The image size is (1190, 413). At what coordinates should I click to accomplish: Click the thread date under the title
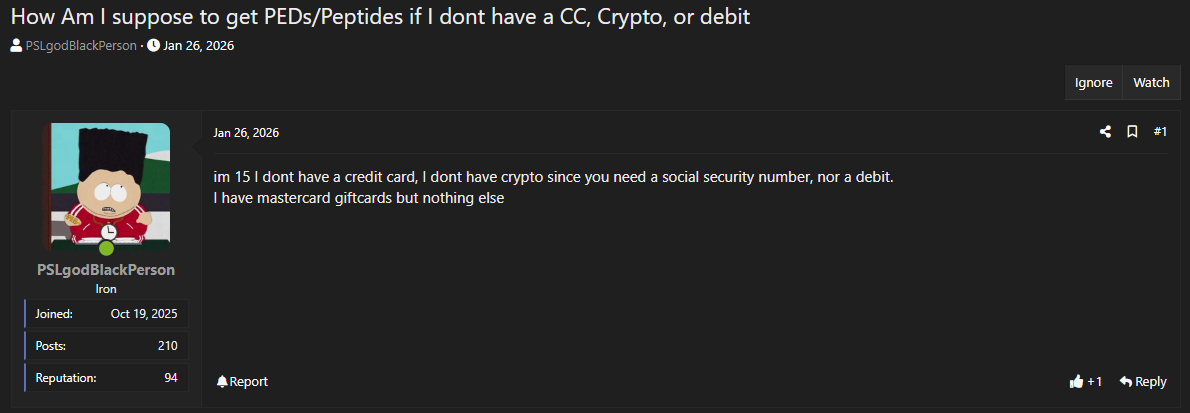pyautogui.click(x=198, y=45)
